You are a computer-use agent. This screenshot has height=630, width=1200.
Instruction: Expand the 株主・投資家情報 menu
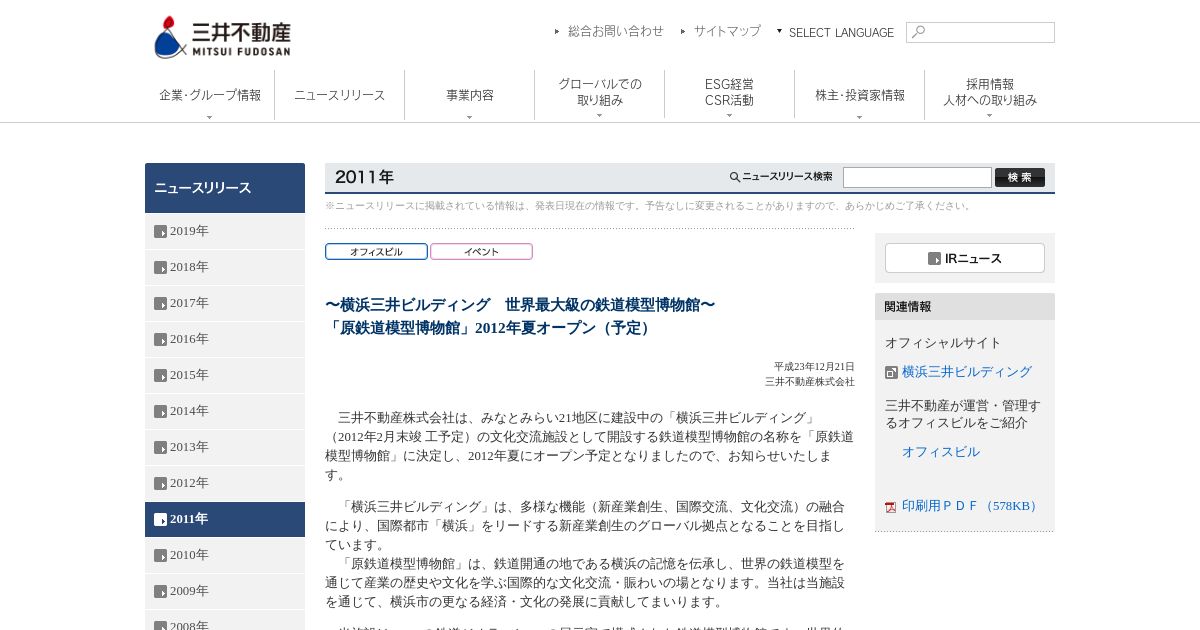coord(860,96)
